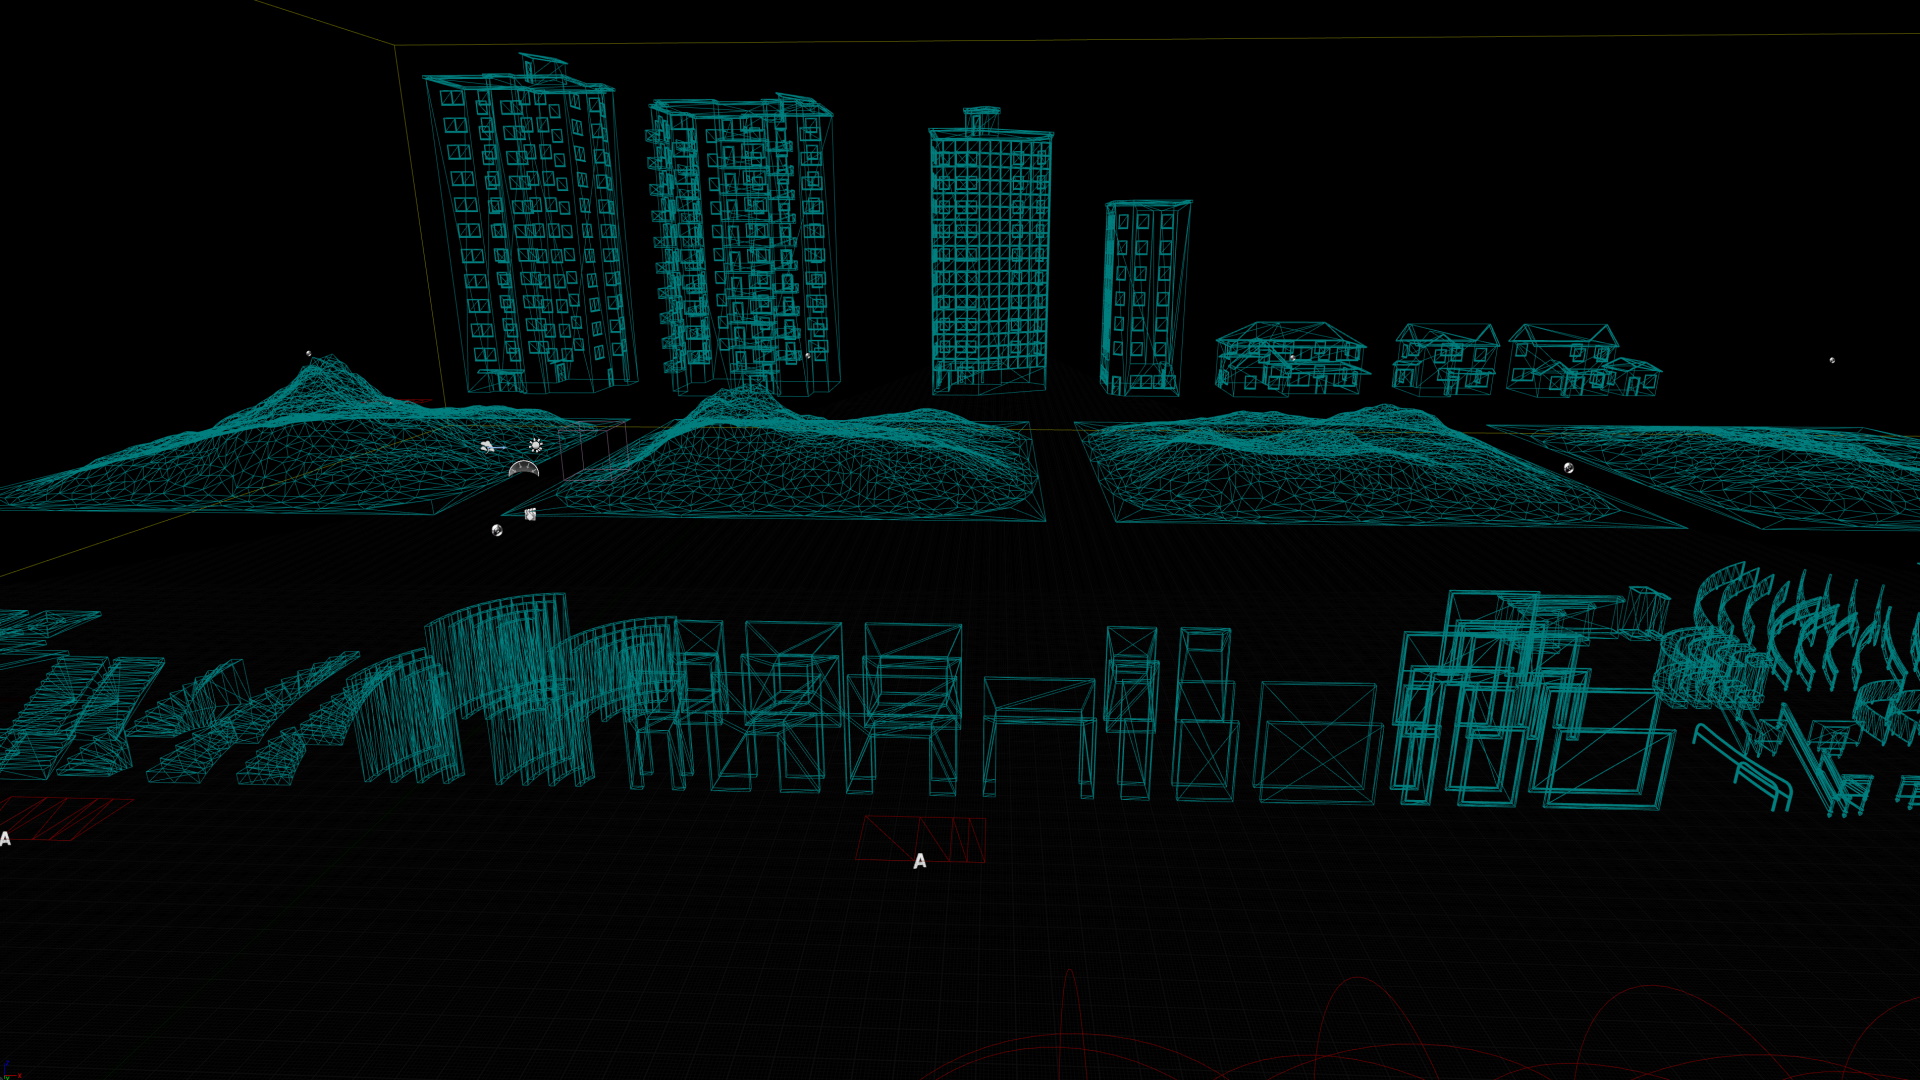Select the text 'A' icon at center bottom

tap(920, 861)
